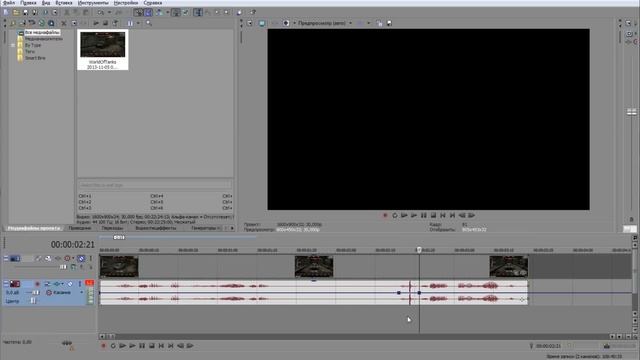Open project video properties in preview toolbar

250,23
